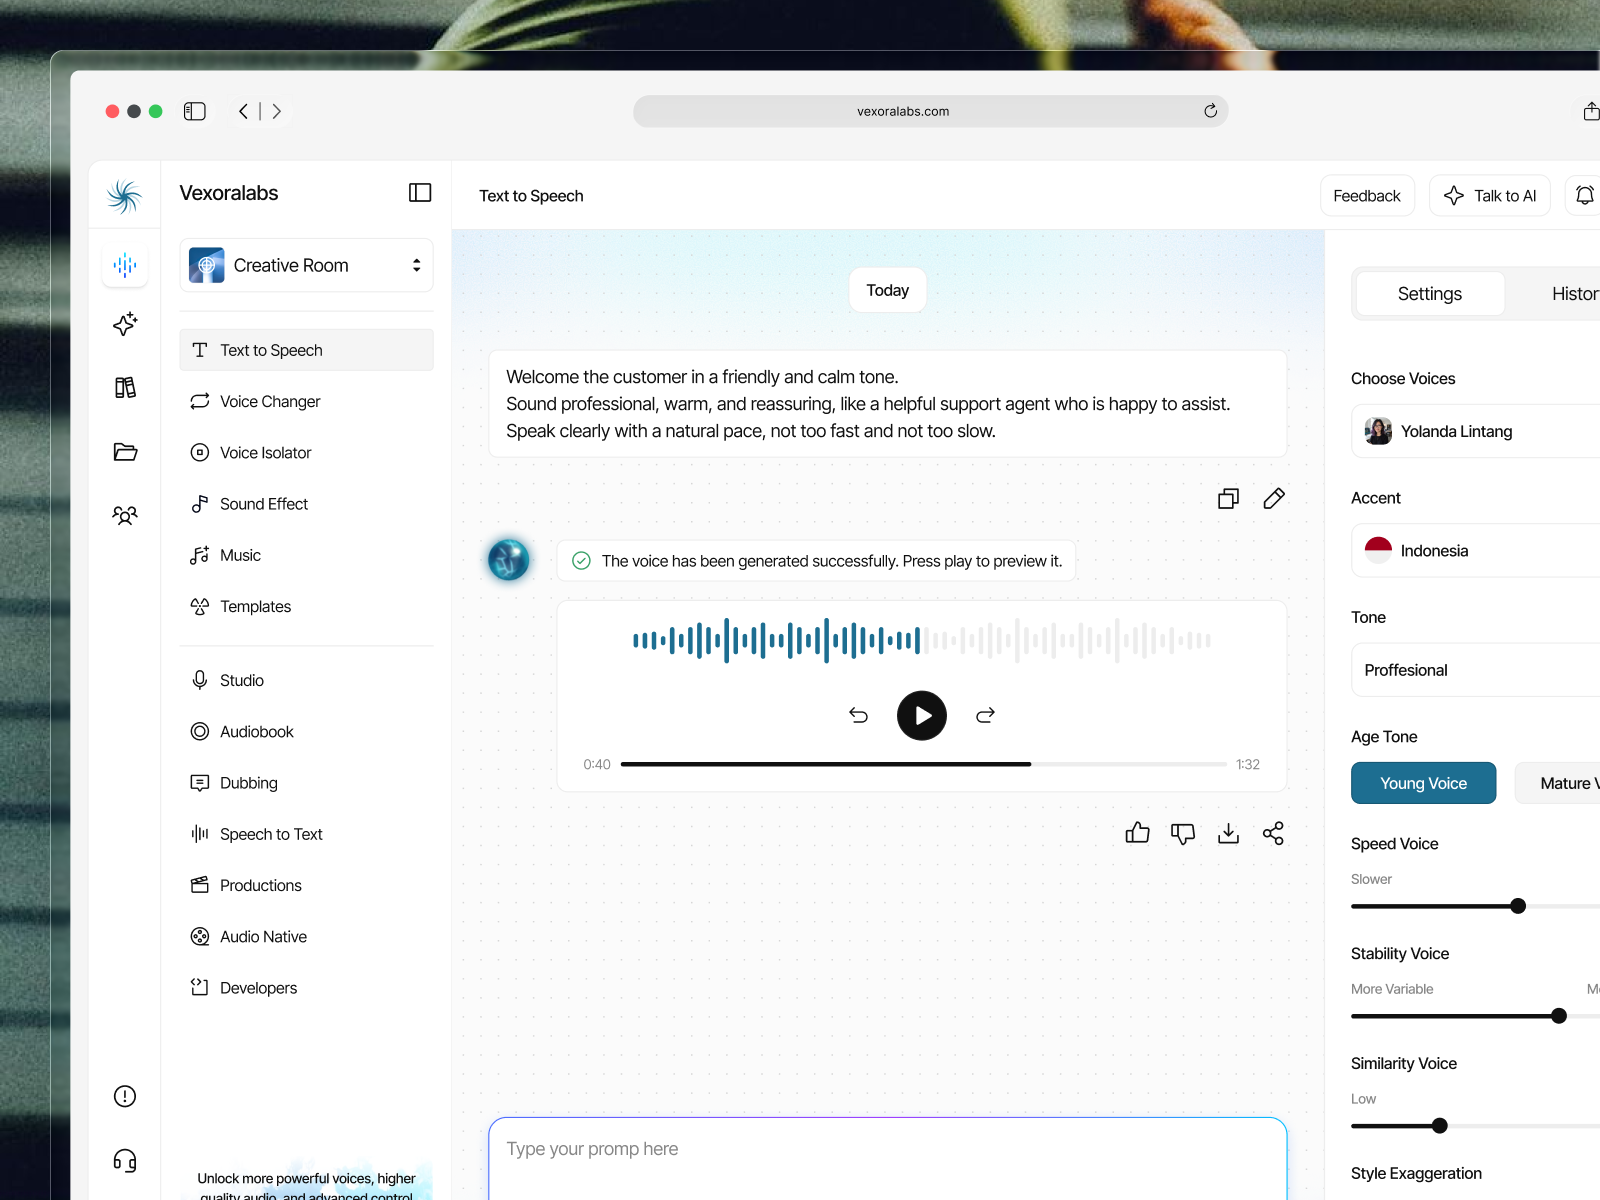Open headset support icon in rail
Image resolution: width=1600 pixels, height=1200 pixels.
point(125,1160)
